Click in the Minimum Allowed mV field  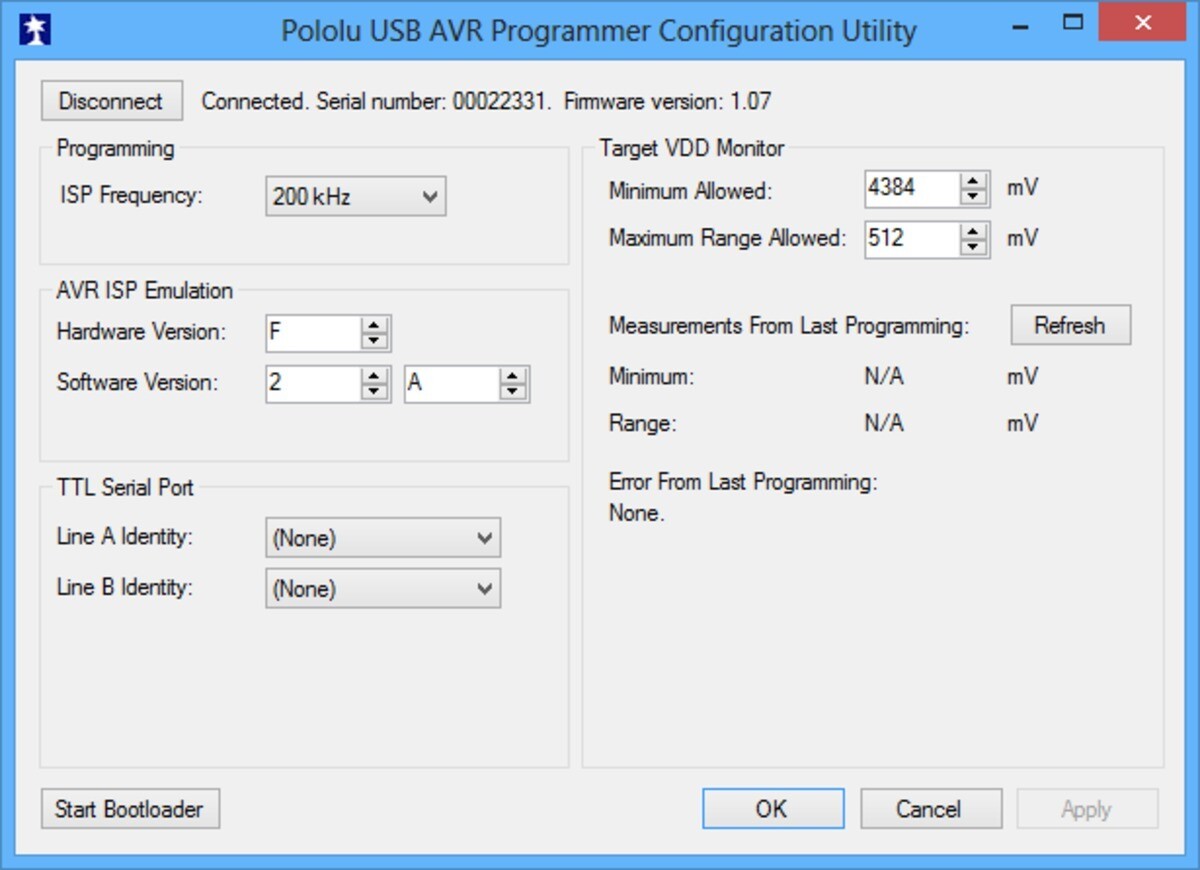[x=913, y=188]
